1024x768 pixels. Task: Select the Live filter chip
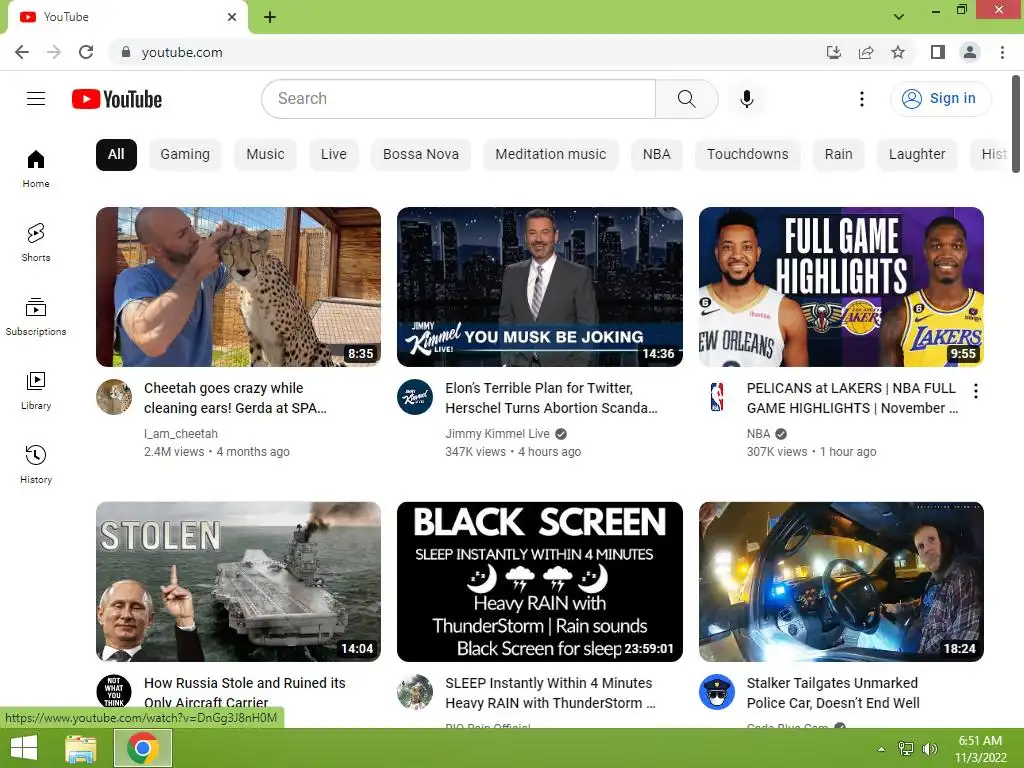point(334,155)
